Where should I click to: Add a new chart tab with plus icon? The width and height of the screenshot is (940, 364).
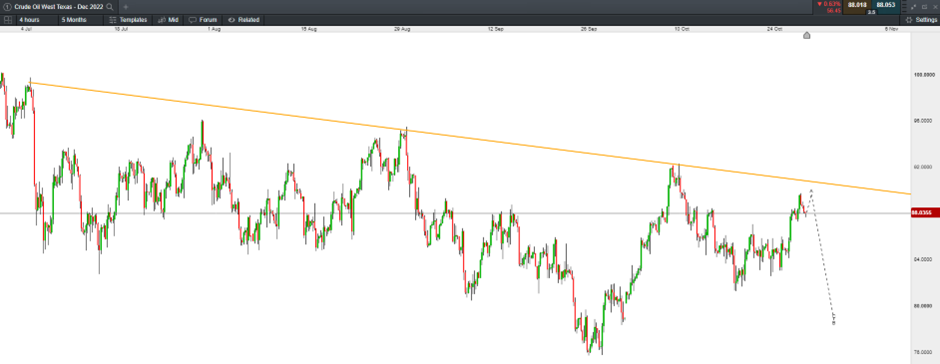coord(126,7)
